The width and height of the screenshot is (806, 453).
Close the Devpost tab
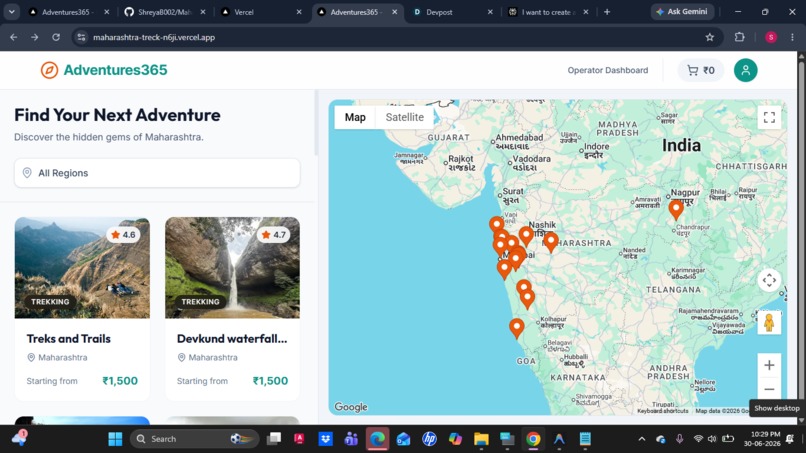click(x=490, y=12)
